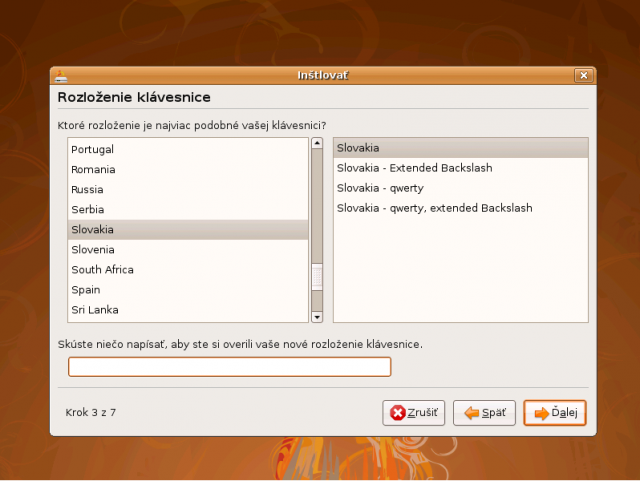Select Slovakia in the left list
Viewport: 640px width, 481px height.
click(188, 229)
